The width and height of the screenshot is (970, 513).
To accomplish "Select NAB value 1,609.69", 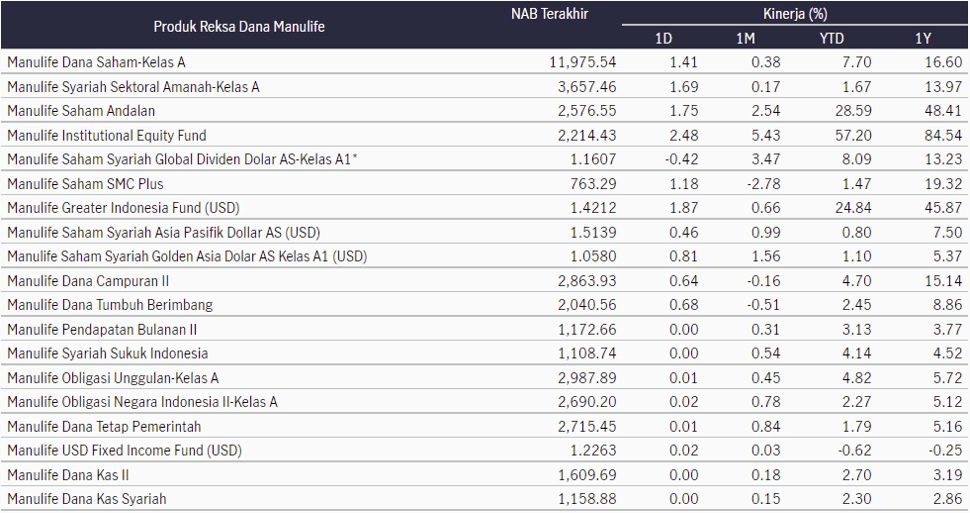I will 587,475.
